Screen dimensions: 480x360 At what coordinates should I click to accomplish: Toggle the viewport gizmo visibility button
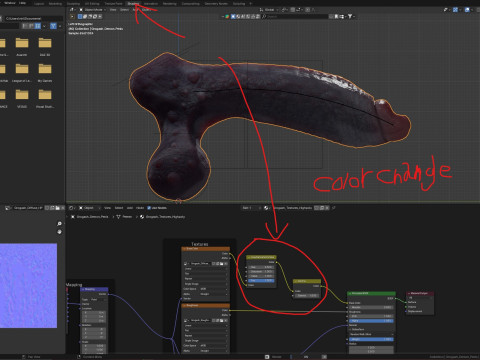(455, 10)
